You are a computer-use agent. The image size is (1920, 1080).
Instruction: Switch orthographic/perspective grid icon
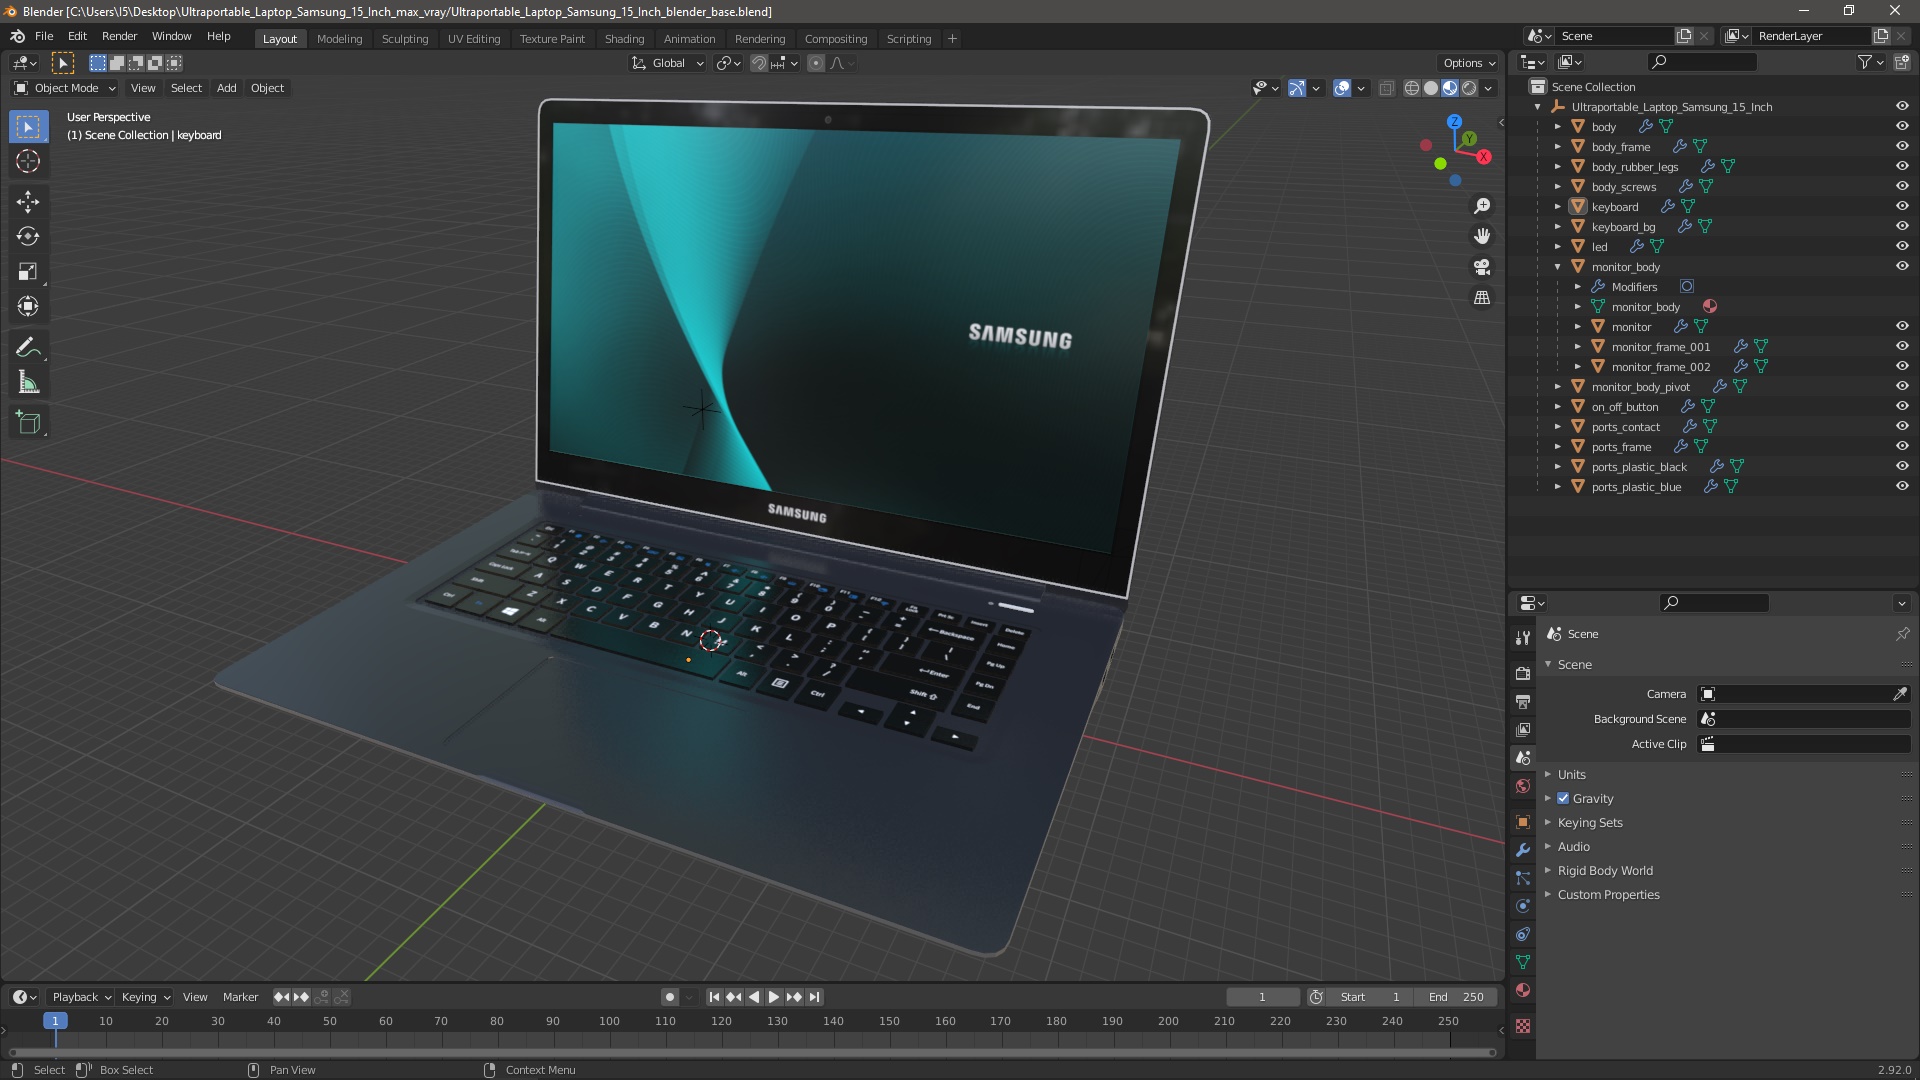(x=1482, y=298)
